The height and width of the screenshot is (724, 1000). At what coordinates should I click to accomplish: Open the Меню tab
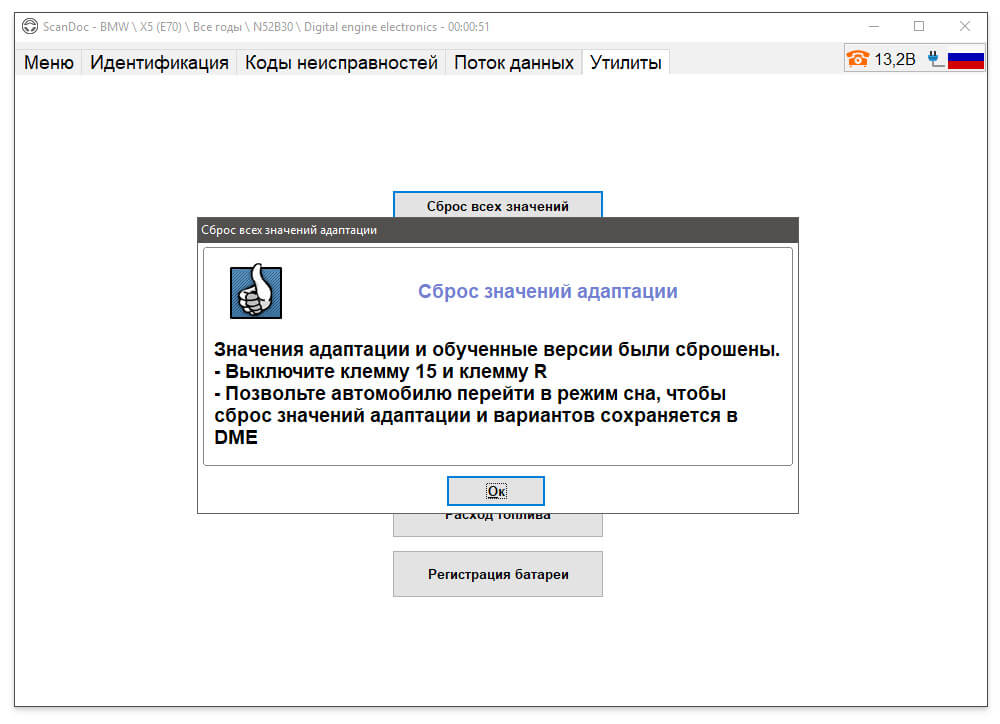(x=49, y=63)
